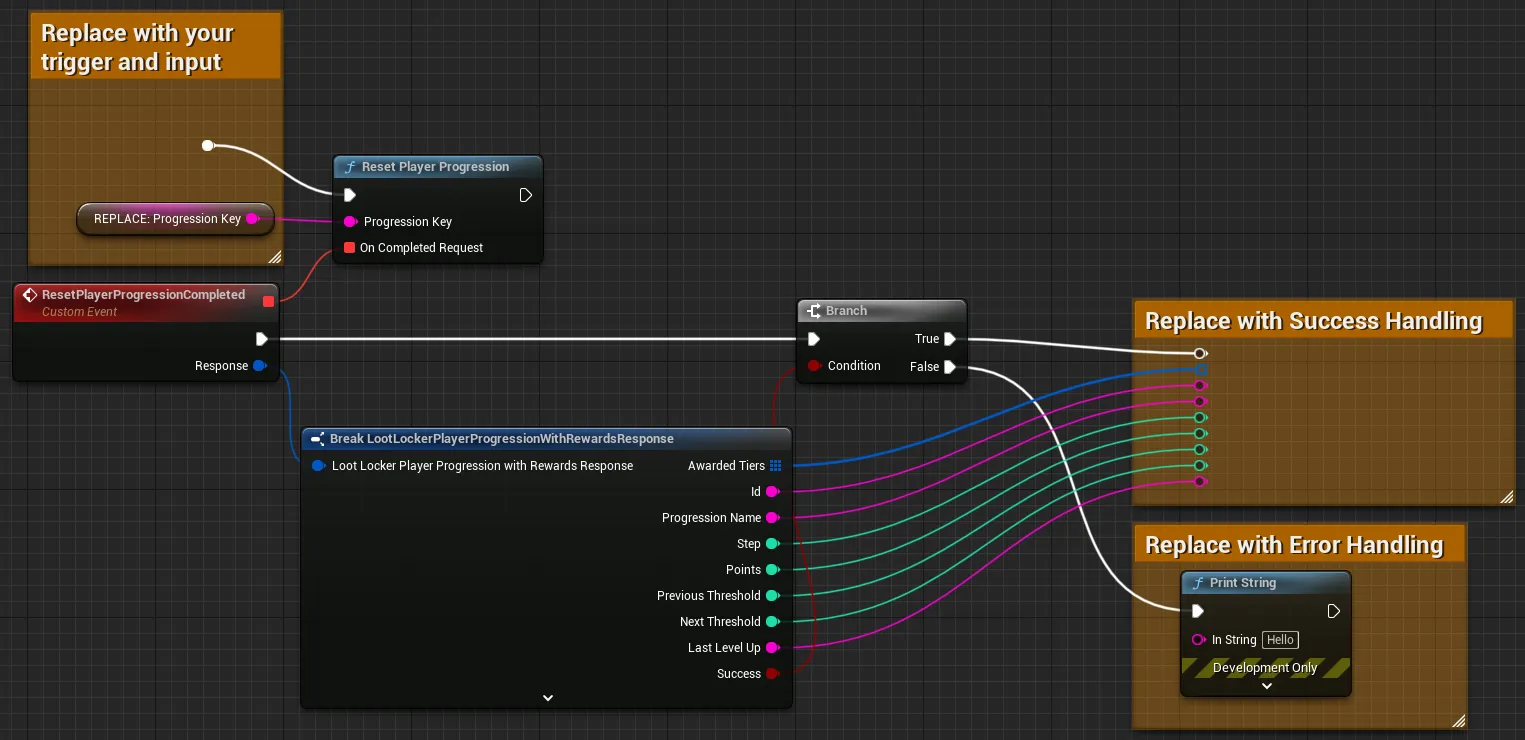Click Success Handling comment resize handle
The image size is (1525, 740).
[x=1507, y=497]
